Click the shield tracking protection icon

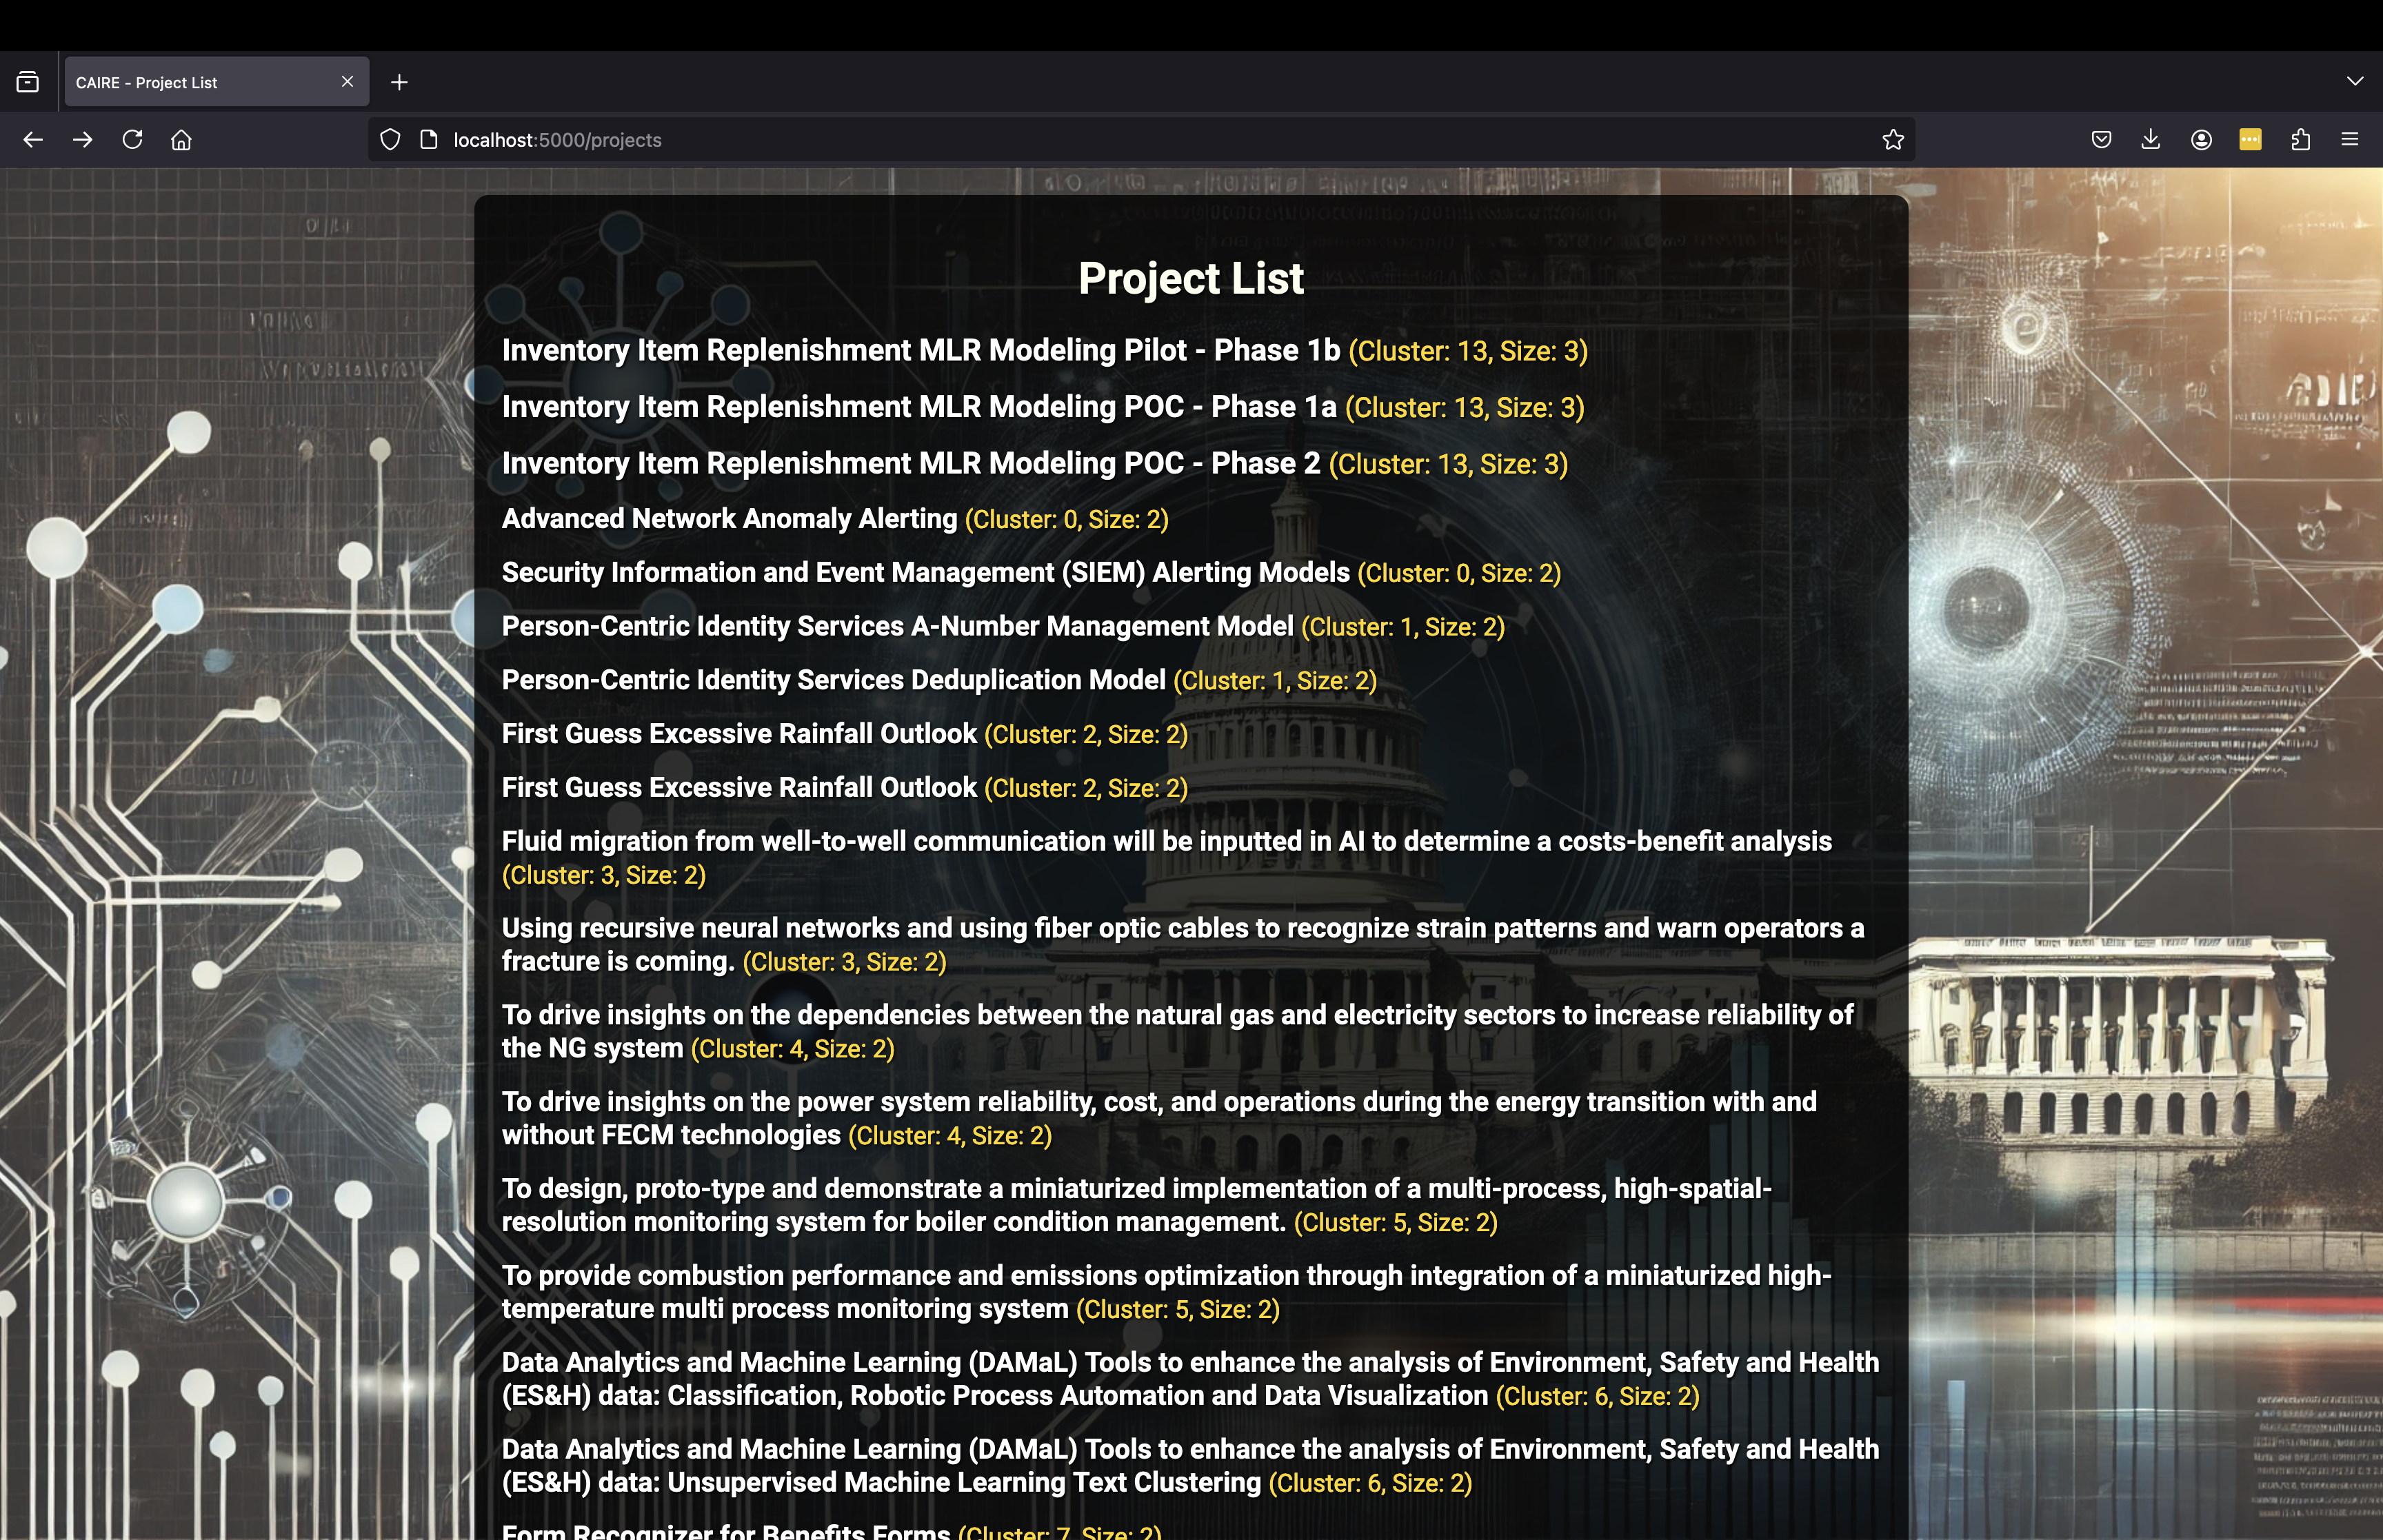[x=390, y=140]
